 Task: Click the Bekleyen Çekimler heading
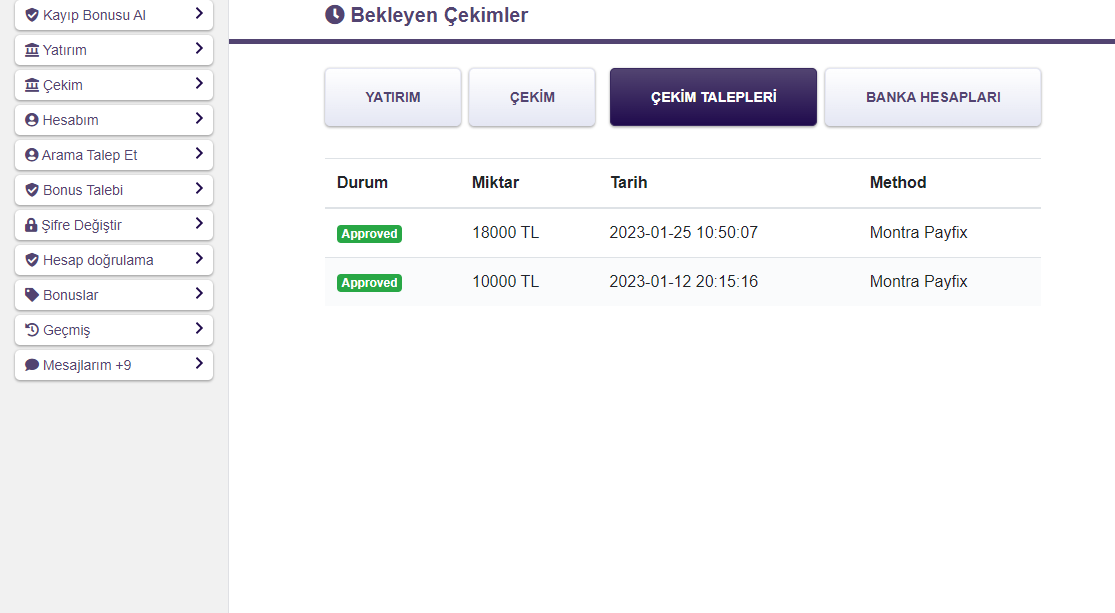pyautogui.click(x=439, y=15)
